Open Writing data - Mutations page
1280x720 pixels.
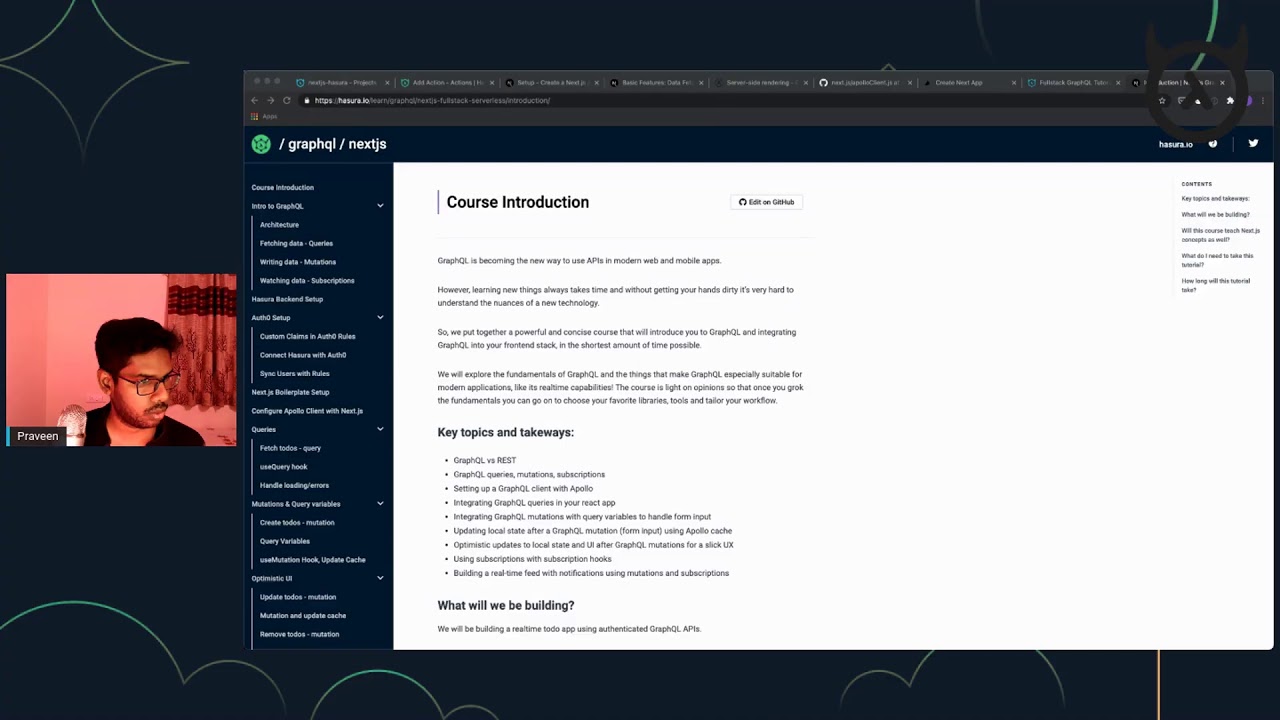coord(298,262)
